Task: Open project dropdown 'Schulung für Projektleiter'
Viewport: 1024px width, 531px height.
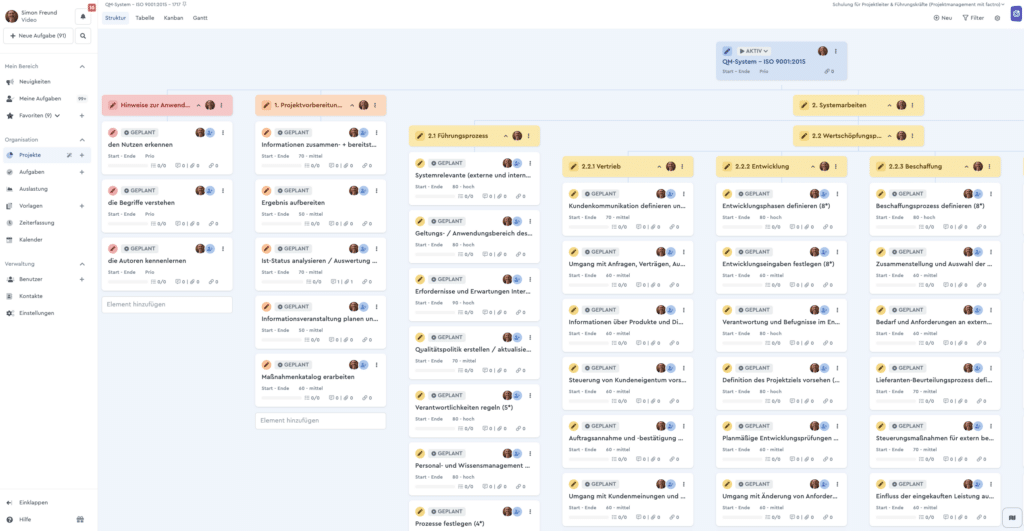Action: point(918,5)
